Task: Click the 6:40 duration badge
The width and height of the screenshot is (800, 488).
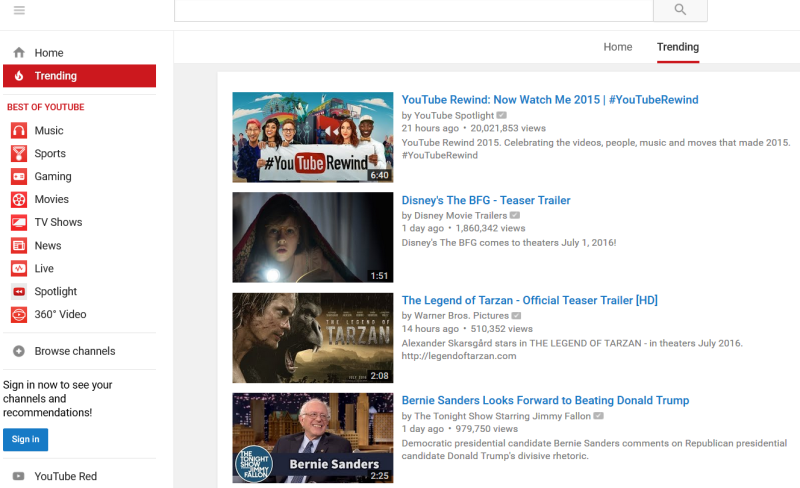Action: click(380, 175)
